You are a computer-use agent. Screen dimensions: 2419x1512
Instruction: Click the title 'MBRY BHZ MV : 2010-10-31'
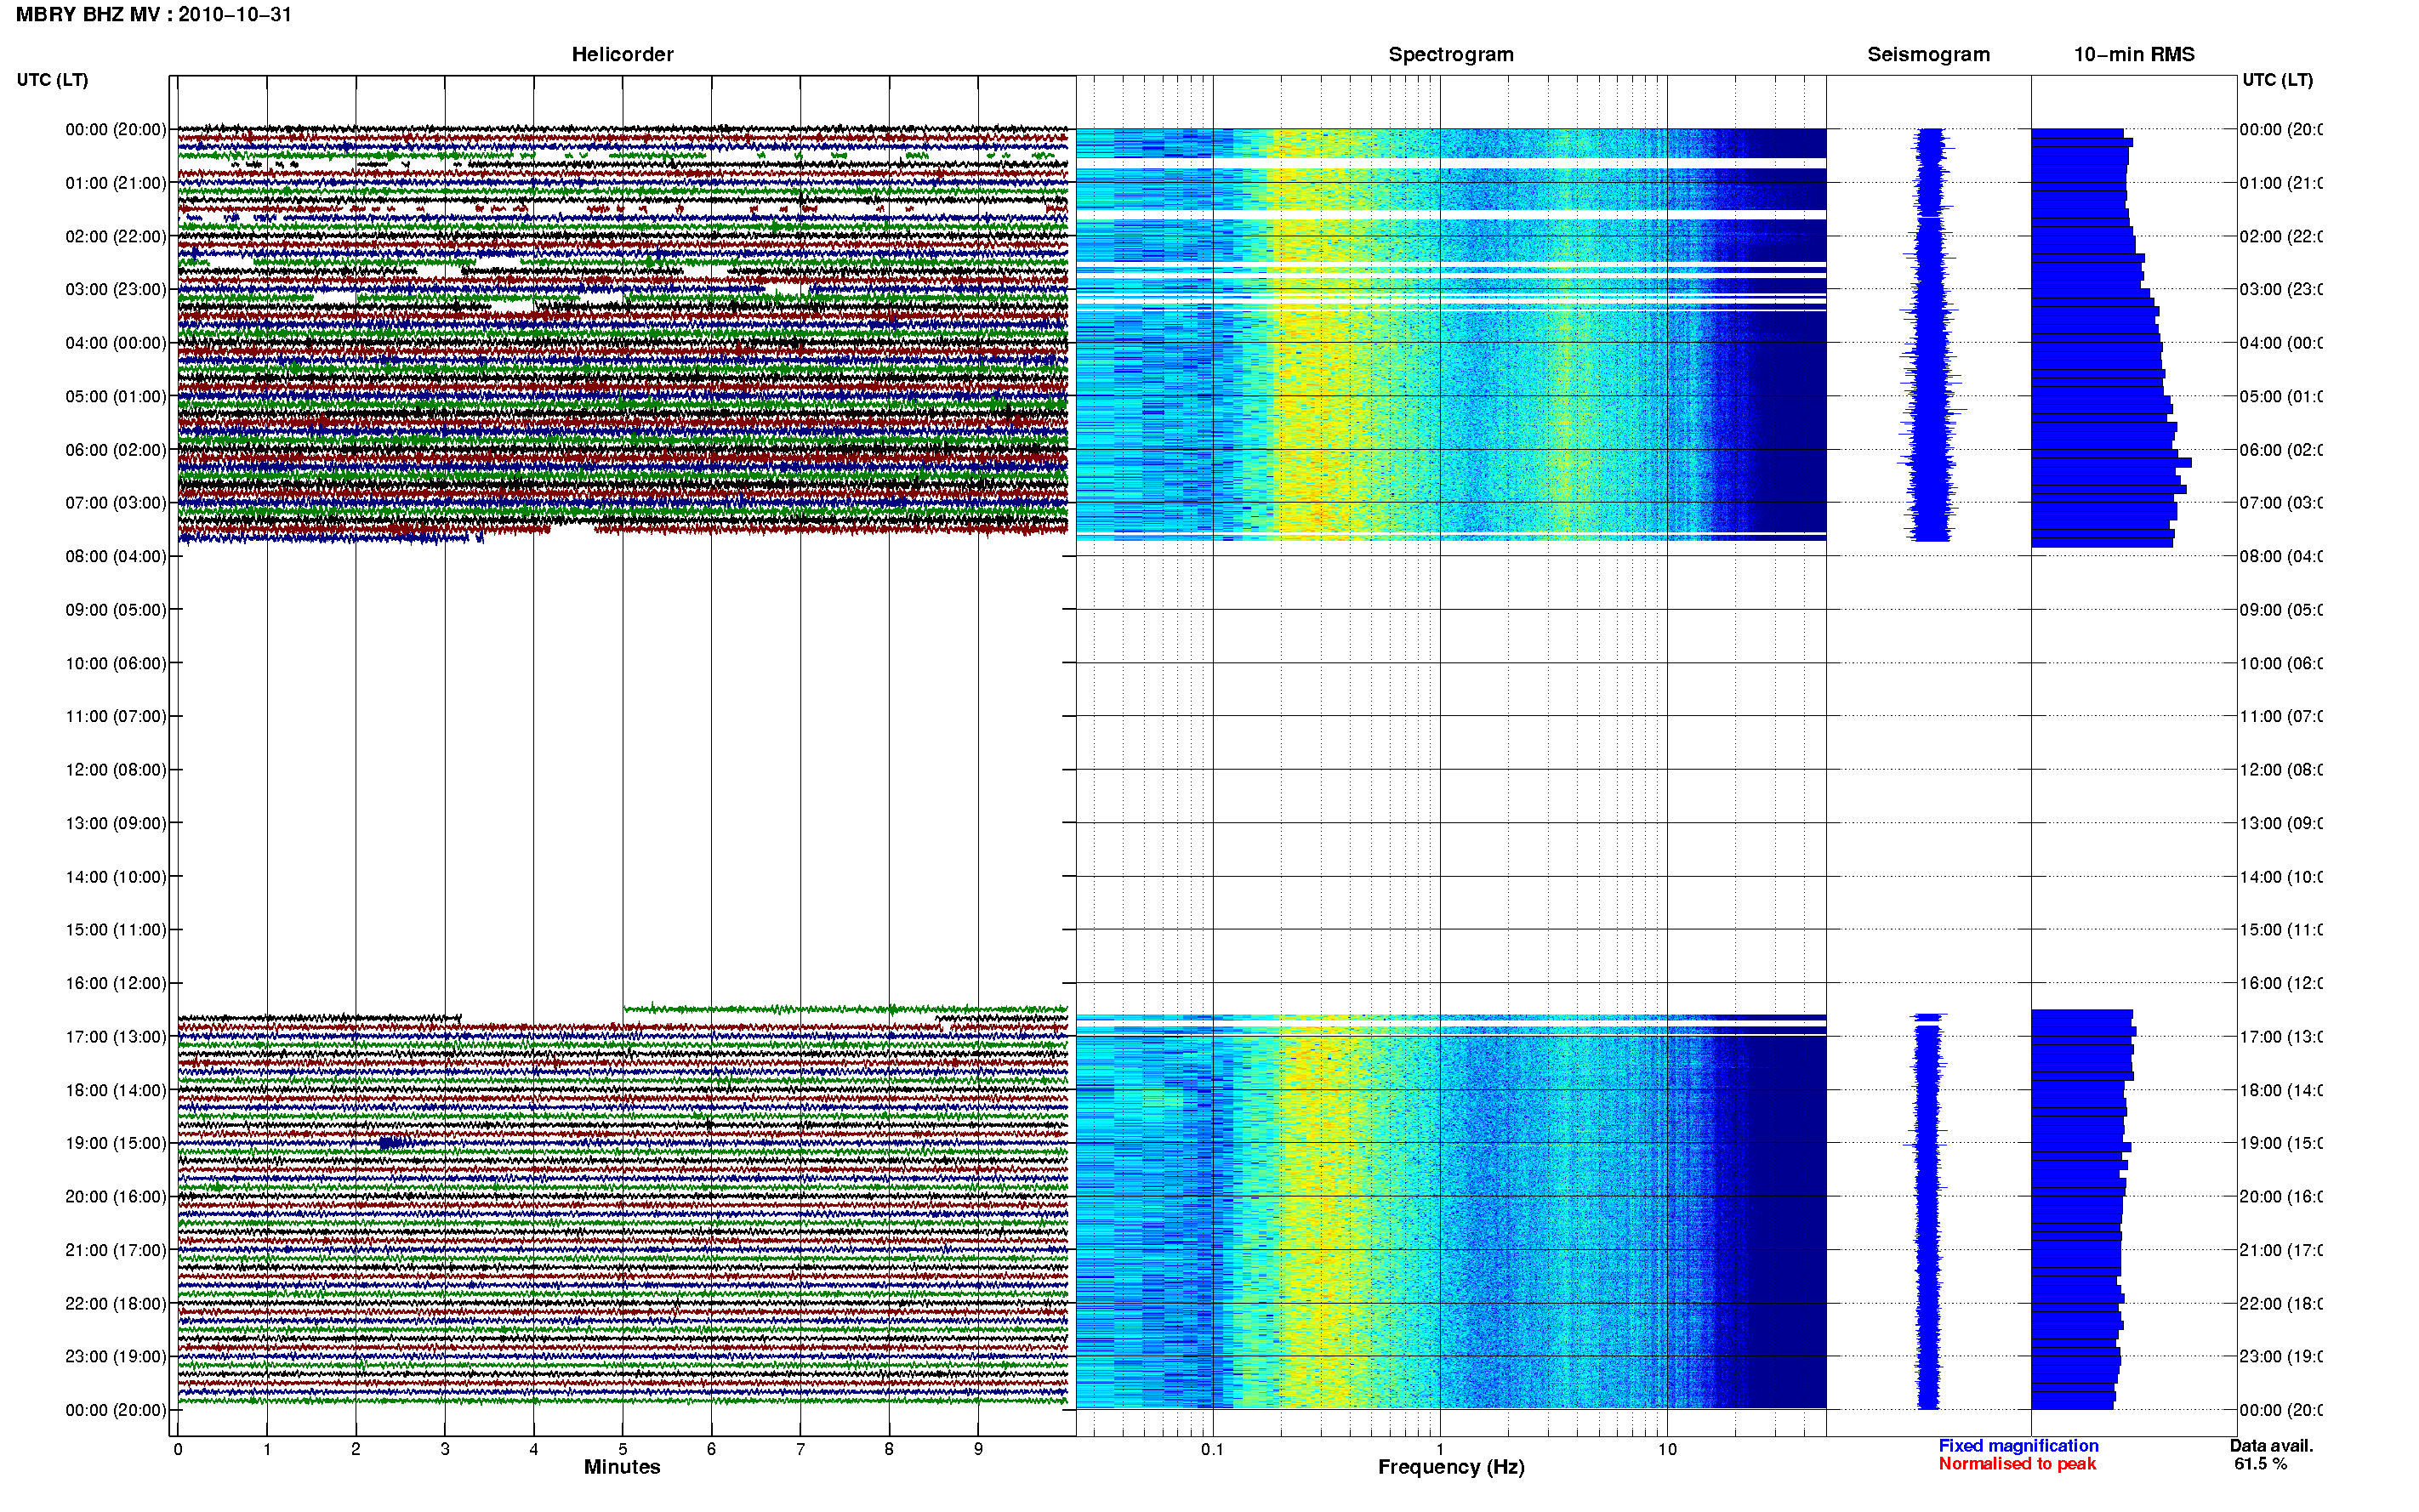click(x=154, y=15)
